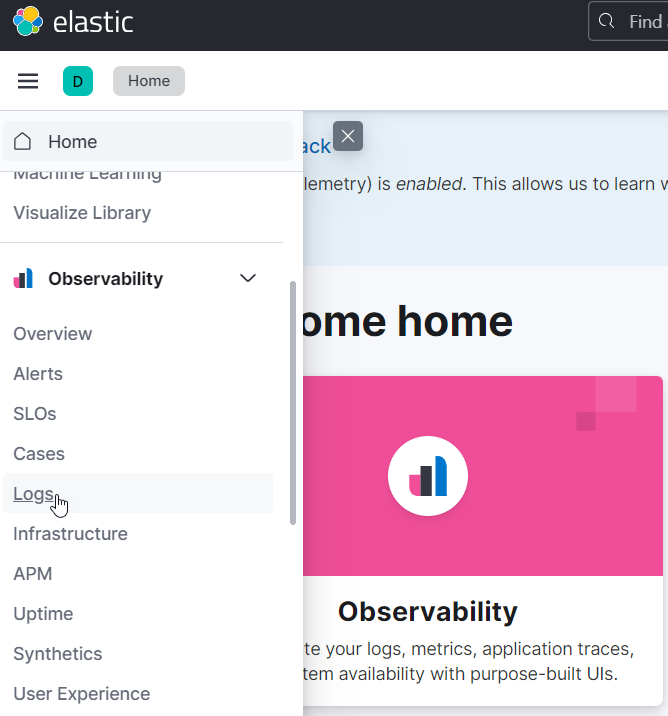
Task: Navigate to SLOs
Action: 35,414
